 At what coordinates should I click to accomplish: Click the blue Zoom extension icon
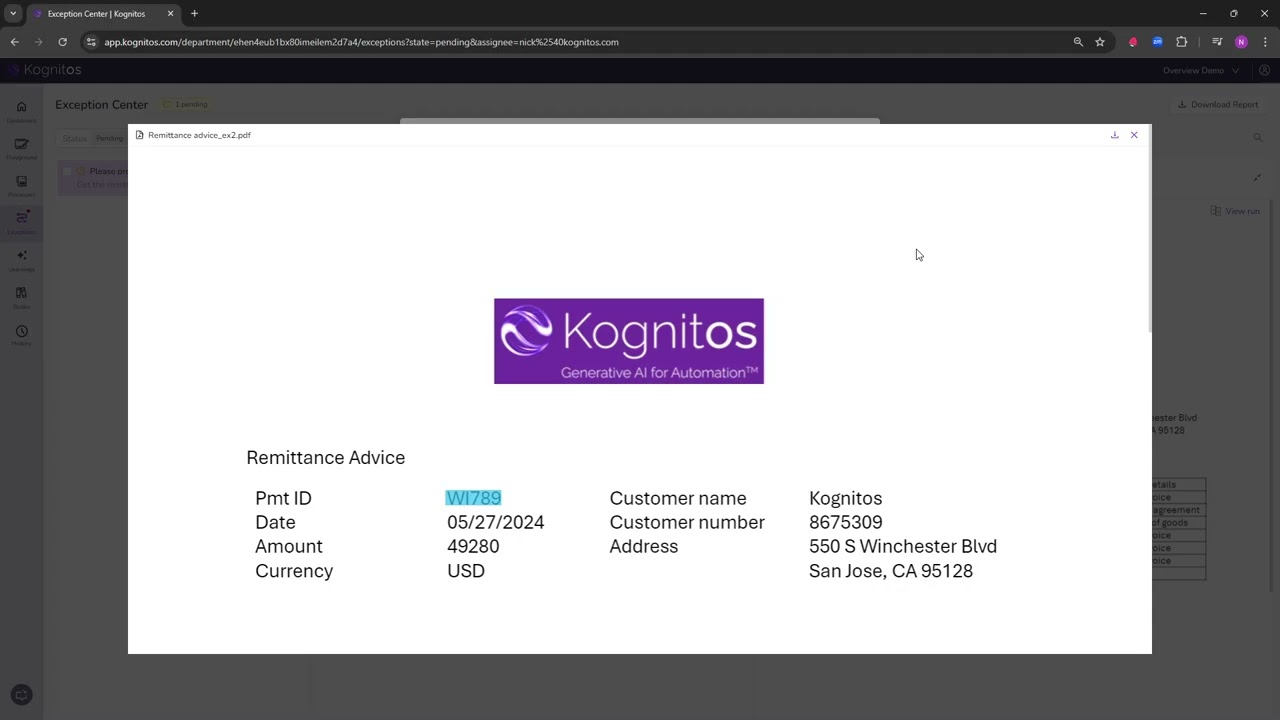pos(1157,42)
